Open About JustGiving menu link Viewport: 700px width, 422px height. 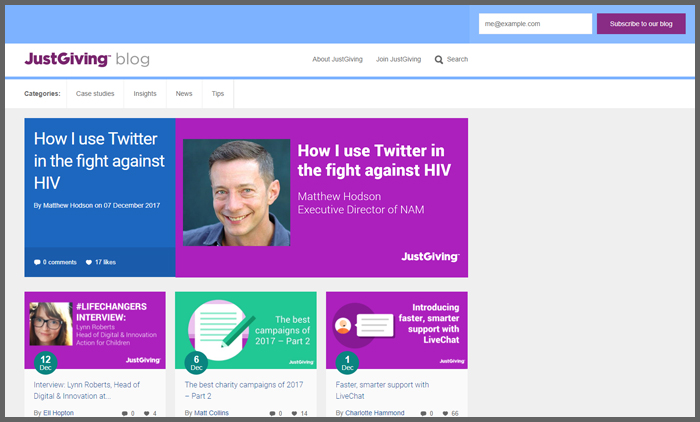click(x=338, y=59)
